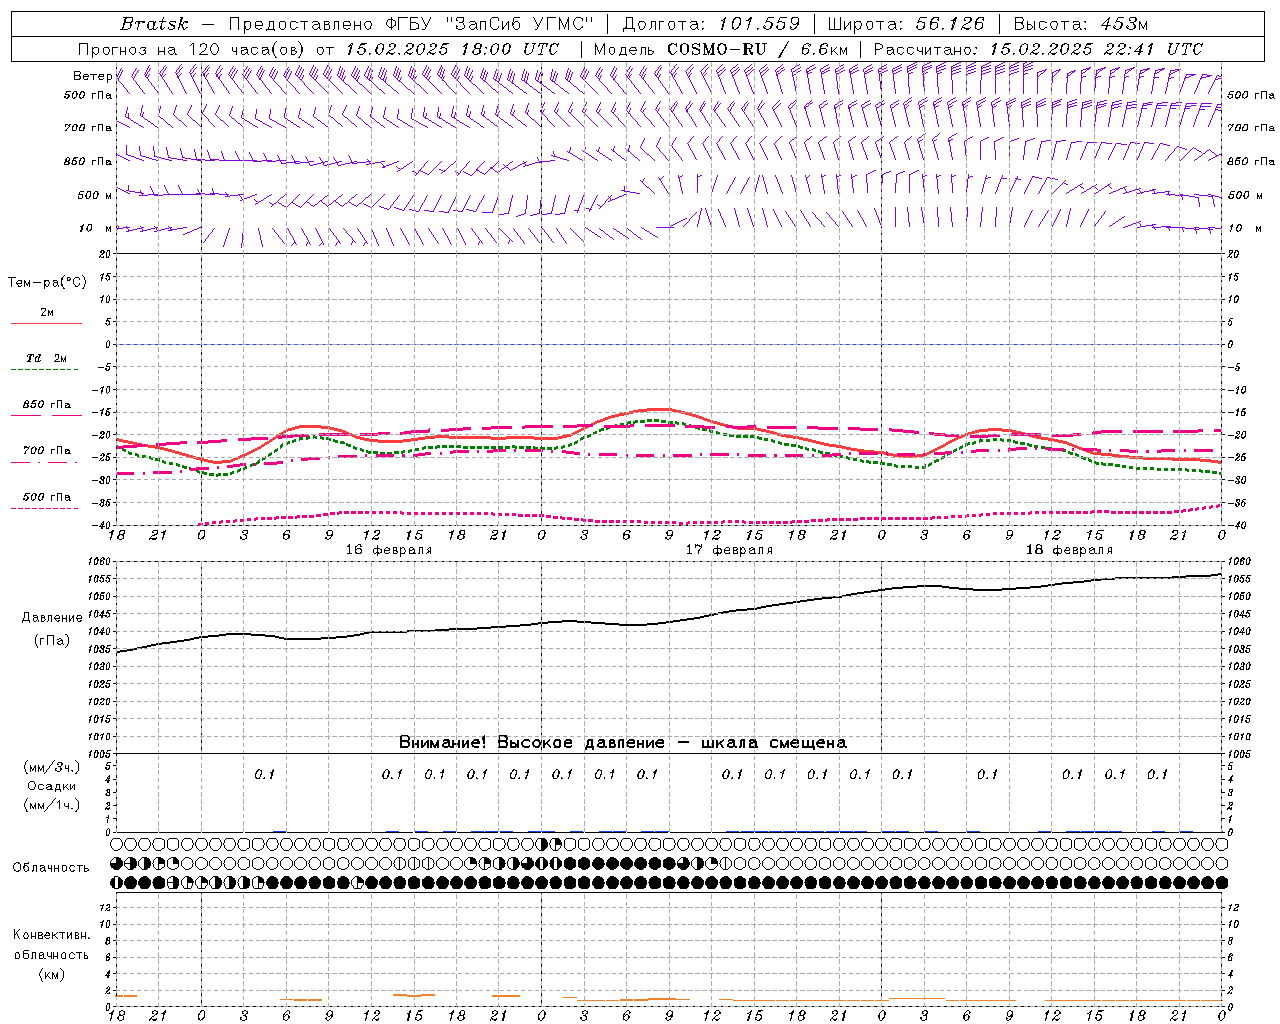Click the 'Облачность' cloud cover row label
Image resolution: width=1280 pixels, height=1024 pixels.
coord(51,868)
